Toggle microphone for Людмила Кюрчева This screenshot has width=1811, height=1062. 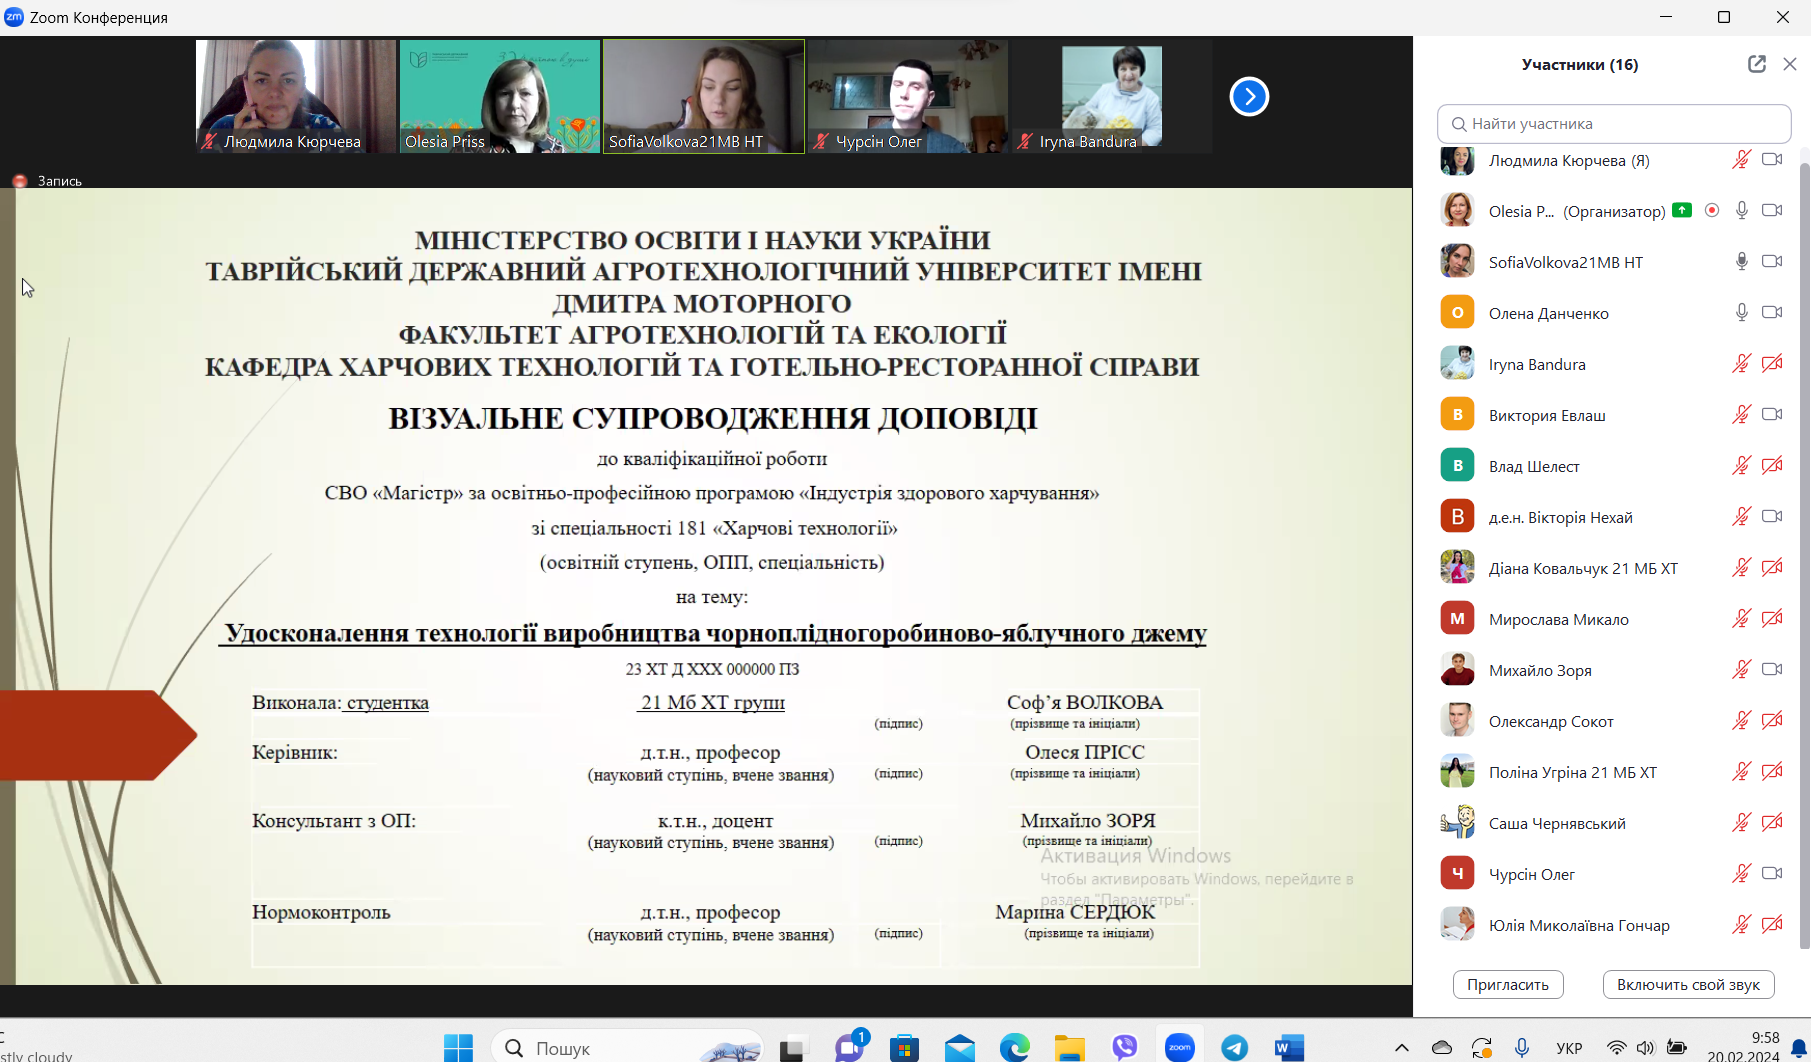tap(1742, 160)
